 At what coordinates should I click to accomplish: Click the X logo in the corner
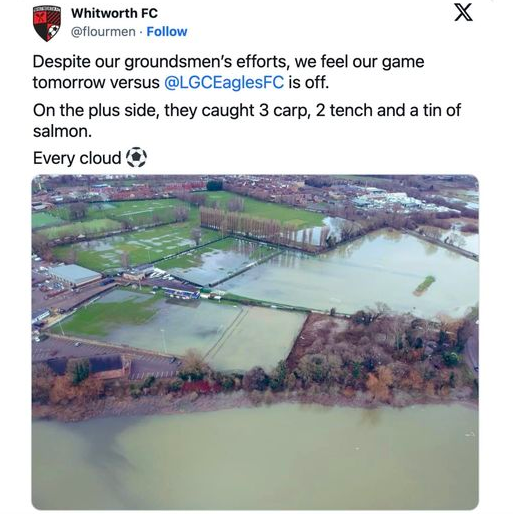pos(463,13)
